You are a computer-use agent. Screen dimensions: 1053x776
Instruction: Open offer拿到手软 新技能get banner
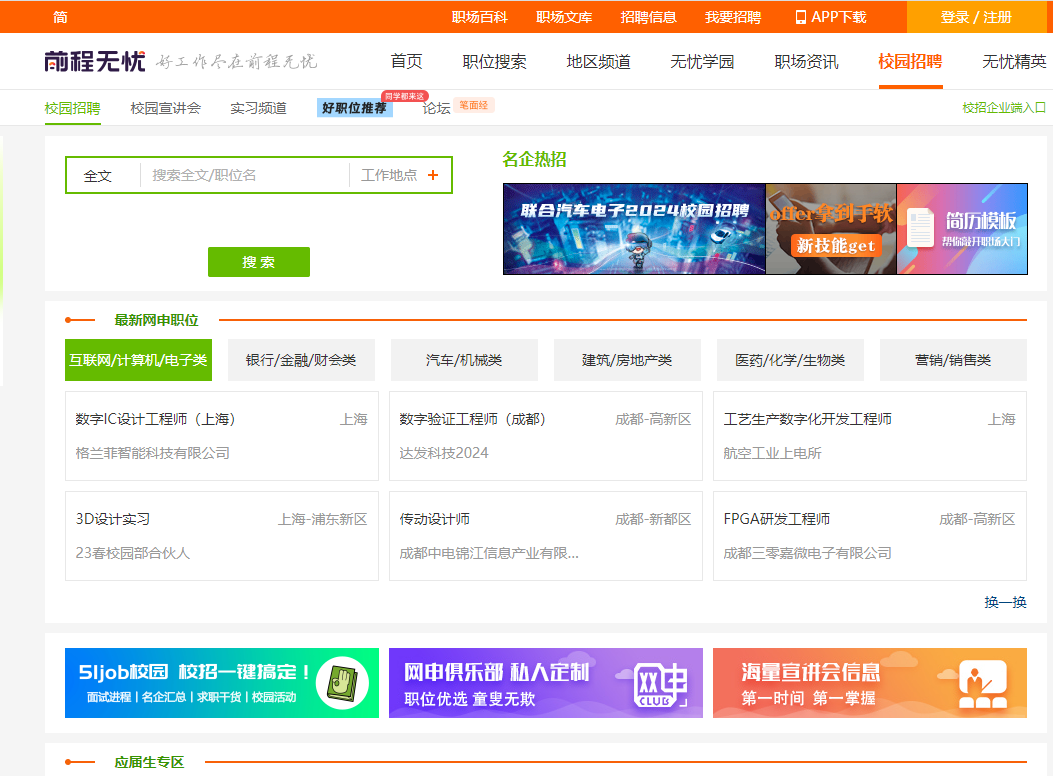pyautogui.click(x=831, y=229)
